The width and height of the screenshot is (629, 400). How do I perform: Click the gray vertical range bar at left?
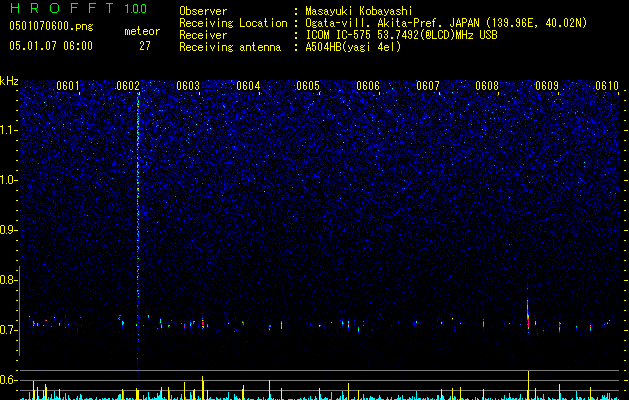[20, 311]
